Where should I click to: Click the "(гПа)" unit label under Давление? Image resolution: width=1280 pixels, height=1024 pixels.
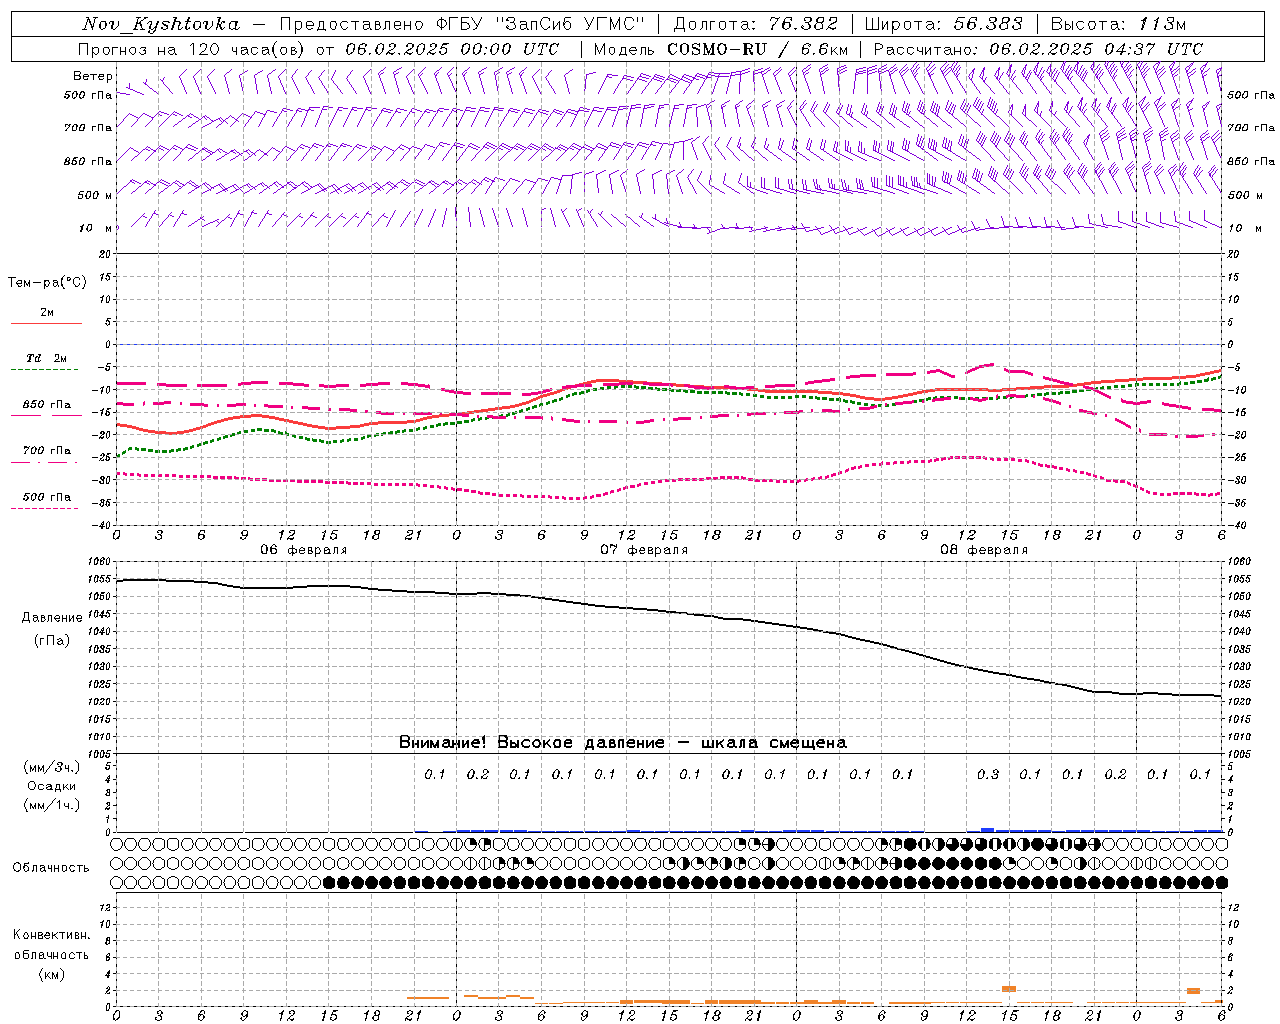click(x=52, y=640)
